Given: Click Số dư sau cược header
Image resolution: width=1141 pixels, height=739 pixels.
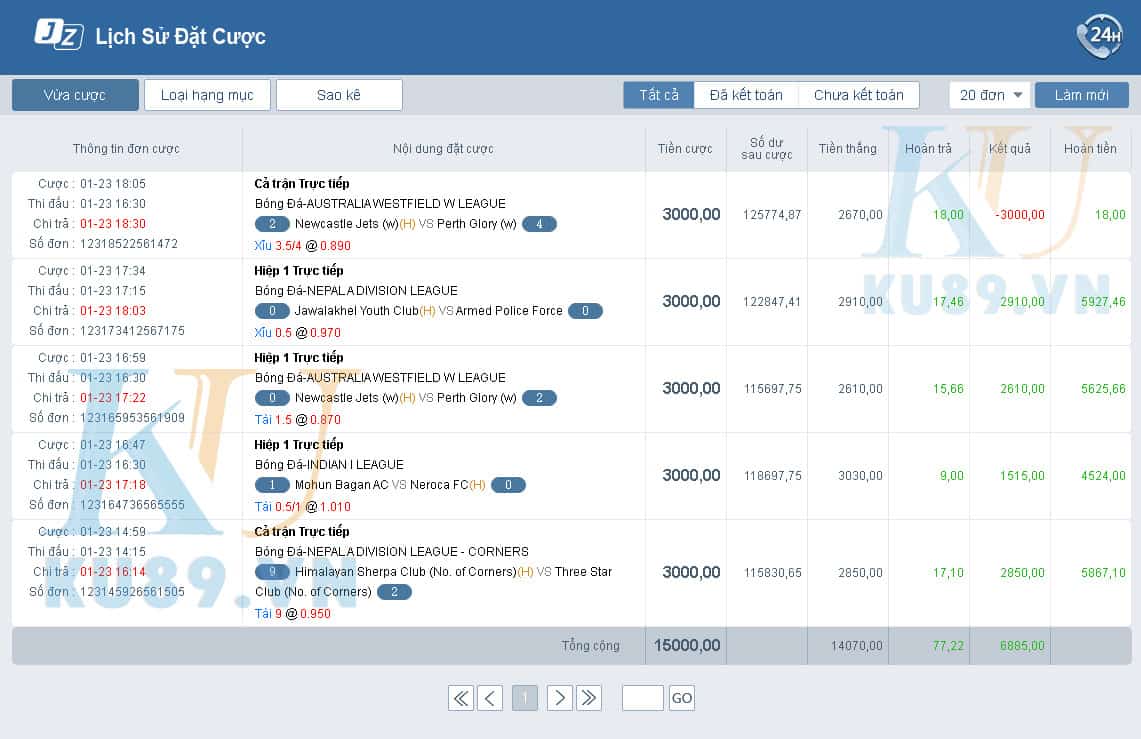Looking at the screenshot, I should (767, 148).
